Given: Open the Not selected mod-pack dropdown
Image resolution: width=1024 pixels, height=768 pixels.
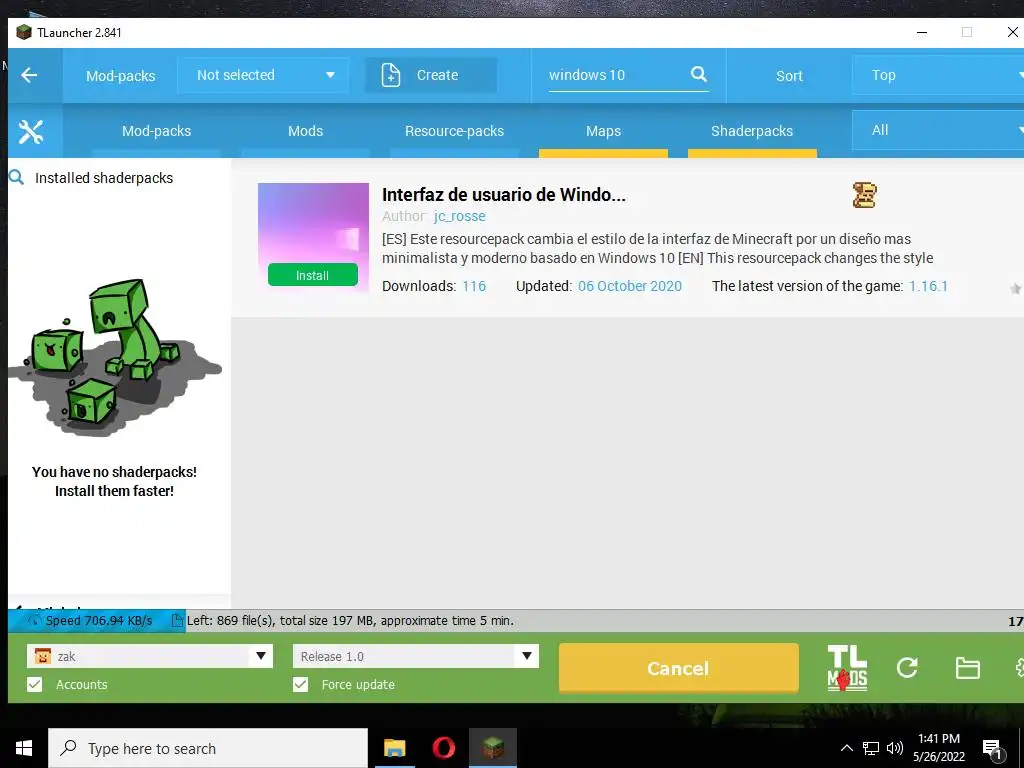Looking at the screenshot, I should tap(263, 75).
